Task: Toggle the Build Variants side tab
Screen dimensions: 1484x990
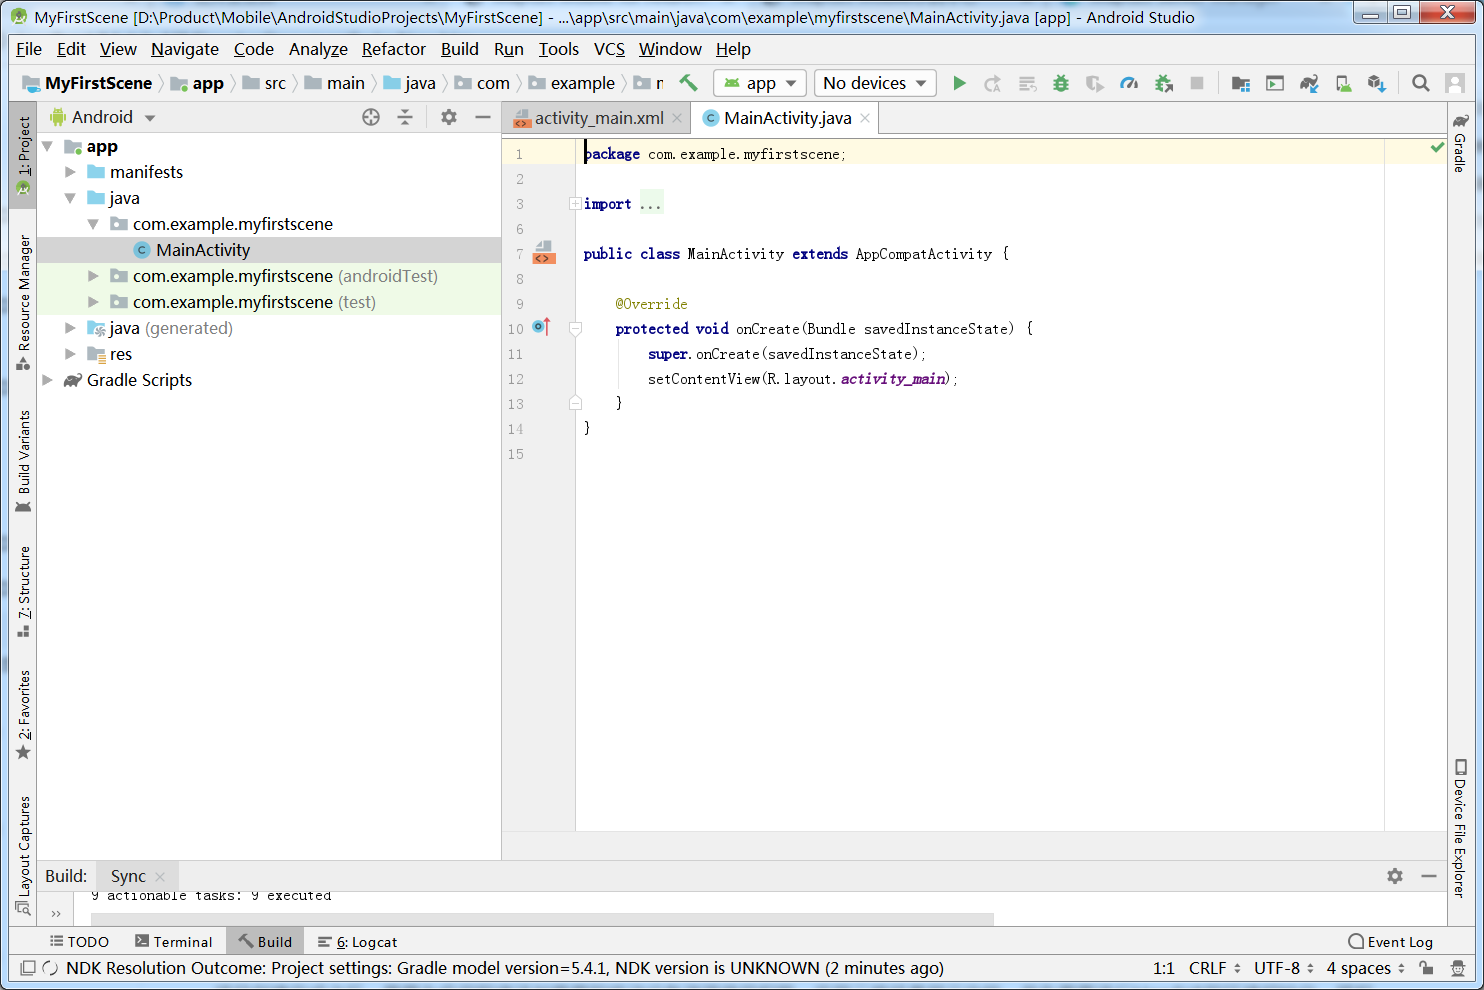Action: [23, 461]
